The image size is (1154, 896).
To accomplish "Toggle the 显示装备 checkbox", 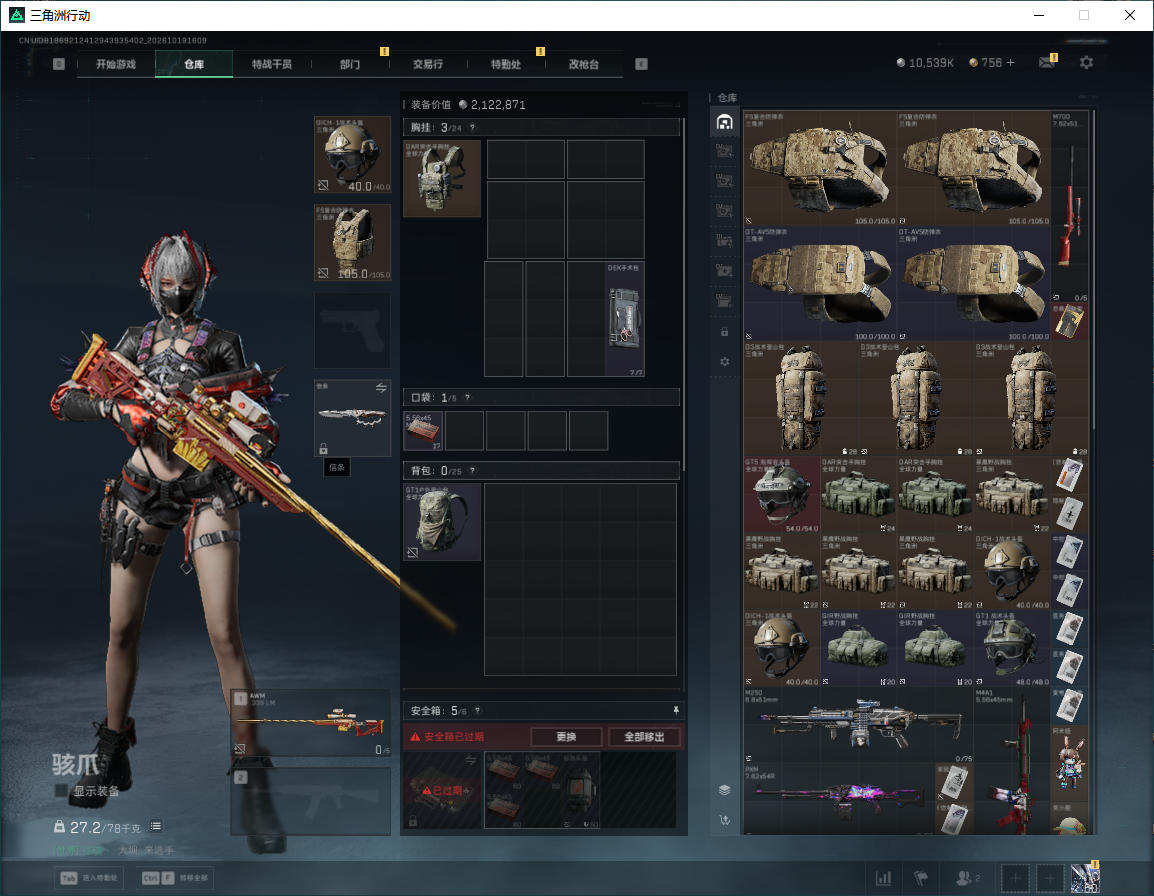I will click(x=61, y=791).
